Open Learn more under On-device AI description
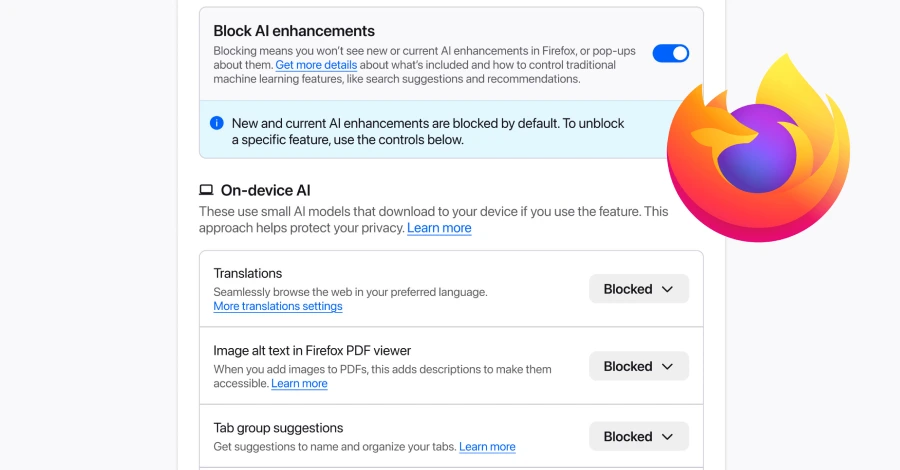Image resolution: width=900 pixels, height=470 pixels. tap(439, 228)
